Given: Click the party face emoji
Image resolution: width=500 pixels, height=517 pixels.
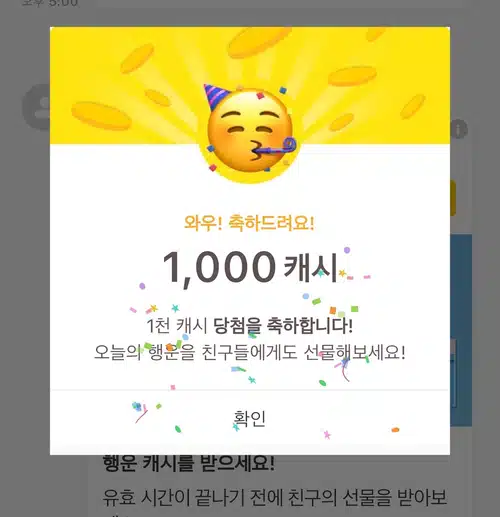Looking at the screenshot, I should pyautogui.click(x=250, y=131).
